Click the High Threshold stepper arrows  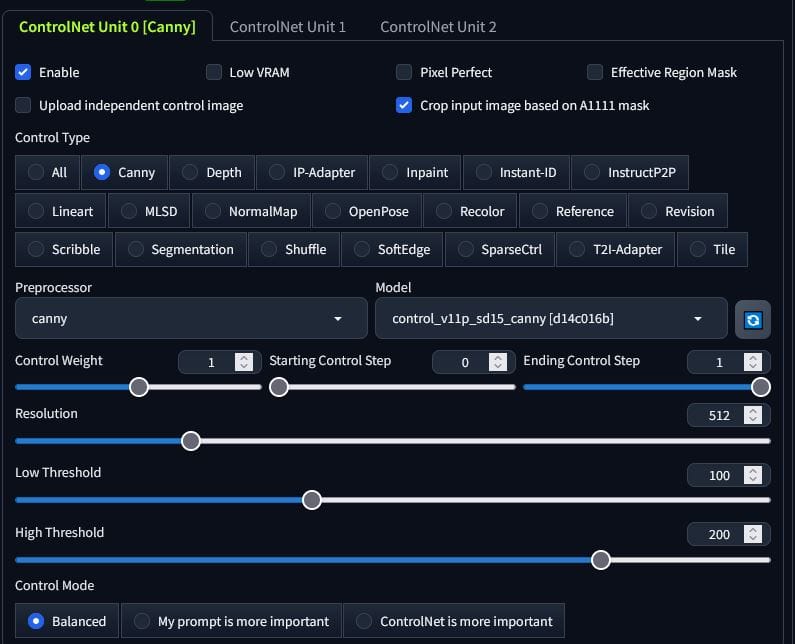(x=753, y=534)
